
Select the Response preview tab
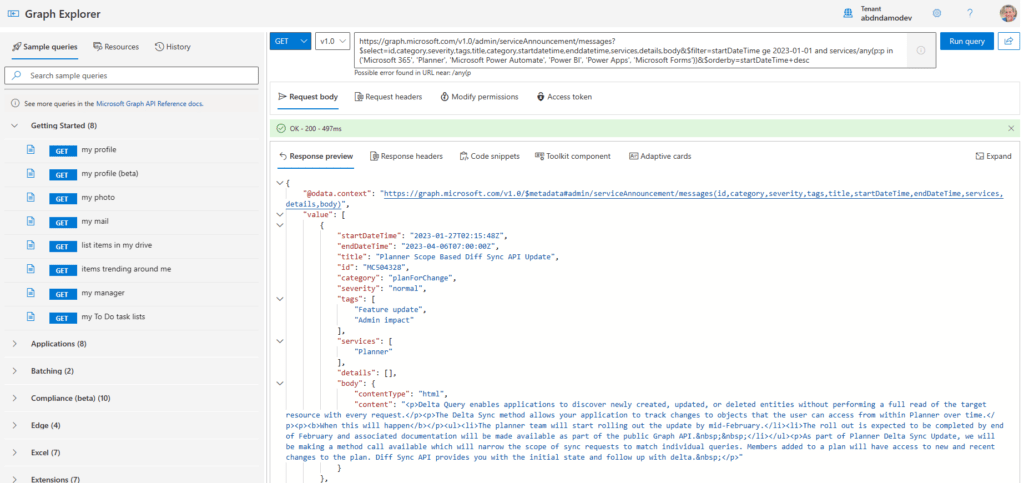316,156
